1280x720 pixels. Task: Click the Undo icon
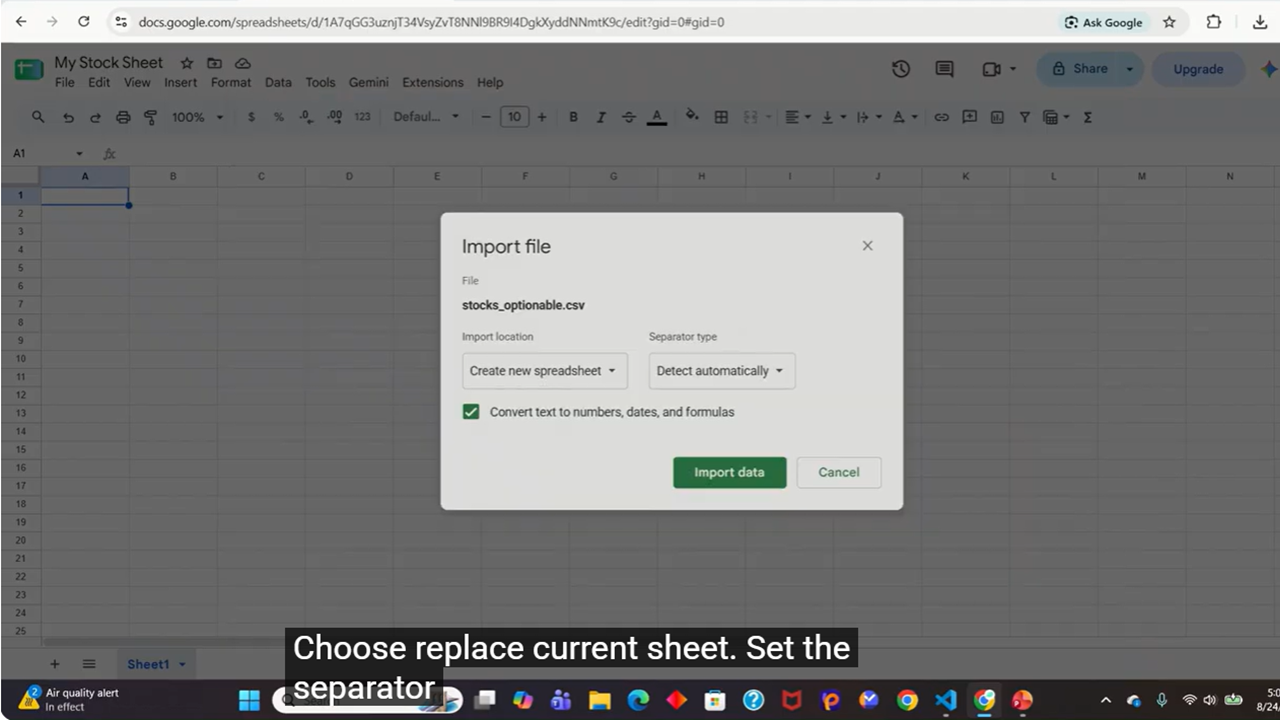pyautogui.click(x=68, y=117)
